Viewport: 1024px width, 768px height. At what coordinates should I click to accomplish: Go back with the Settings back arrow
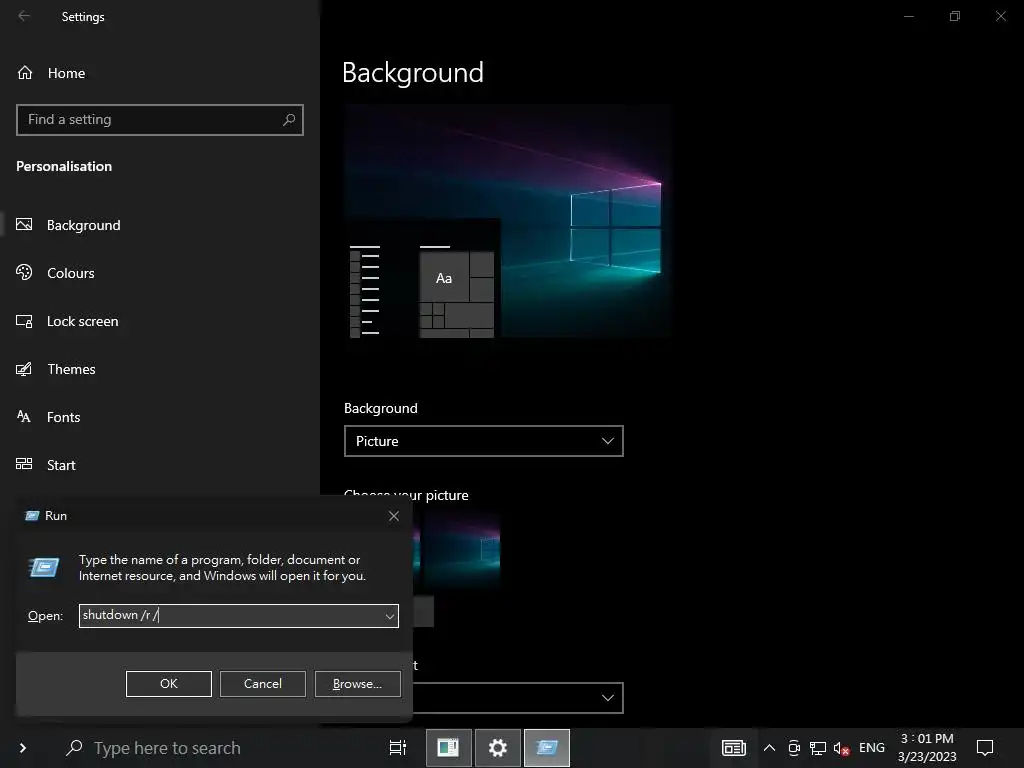click(x=24, y=16)
